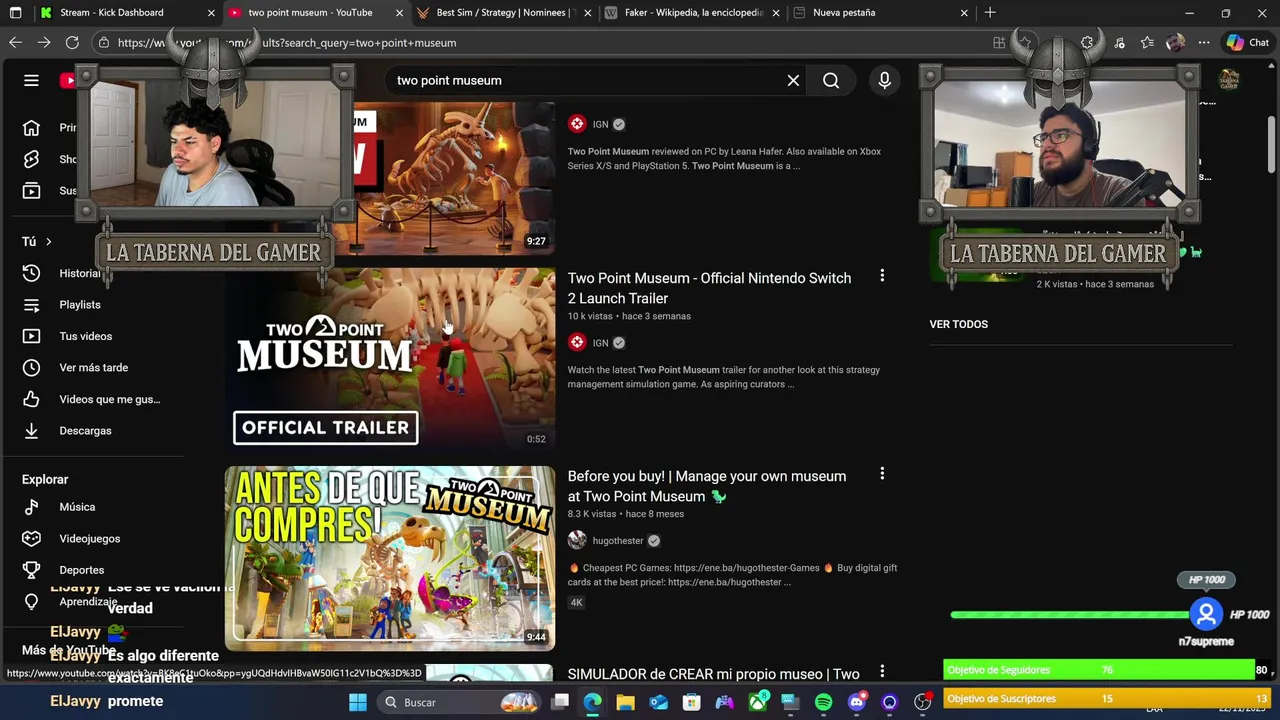The width and height of the screenshot is (1280, 720).
Task: Open OBS Studio from the taskbar
Action: [922, 702]
